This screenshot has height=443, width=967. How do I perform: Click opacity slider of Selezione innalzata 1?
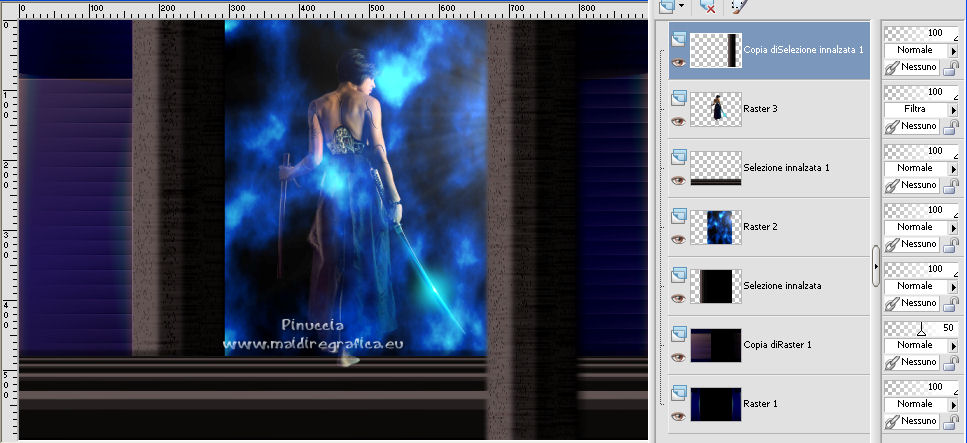pos(921,151)
